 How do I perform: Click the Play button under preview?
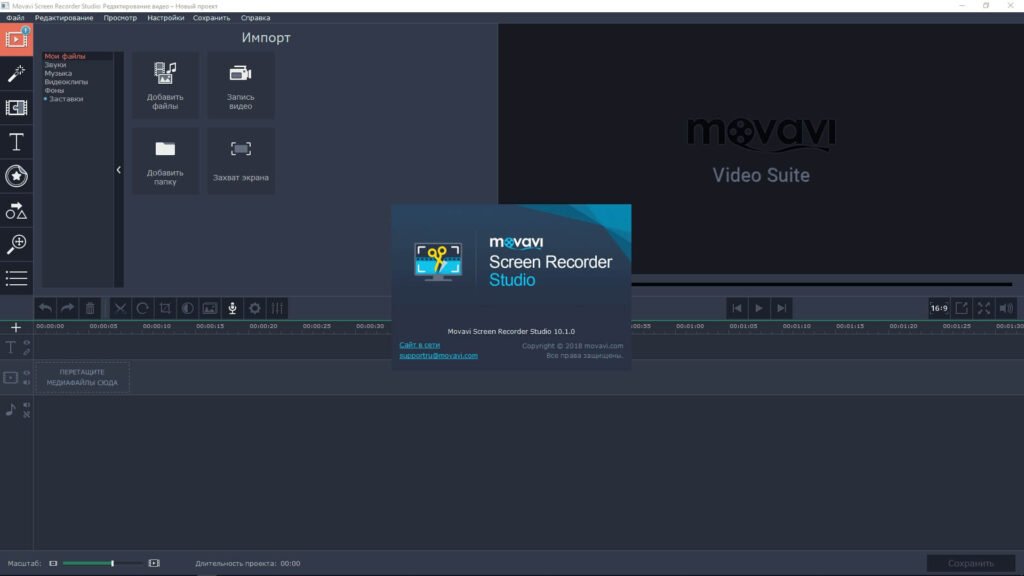[x=759, y=308]
